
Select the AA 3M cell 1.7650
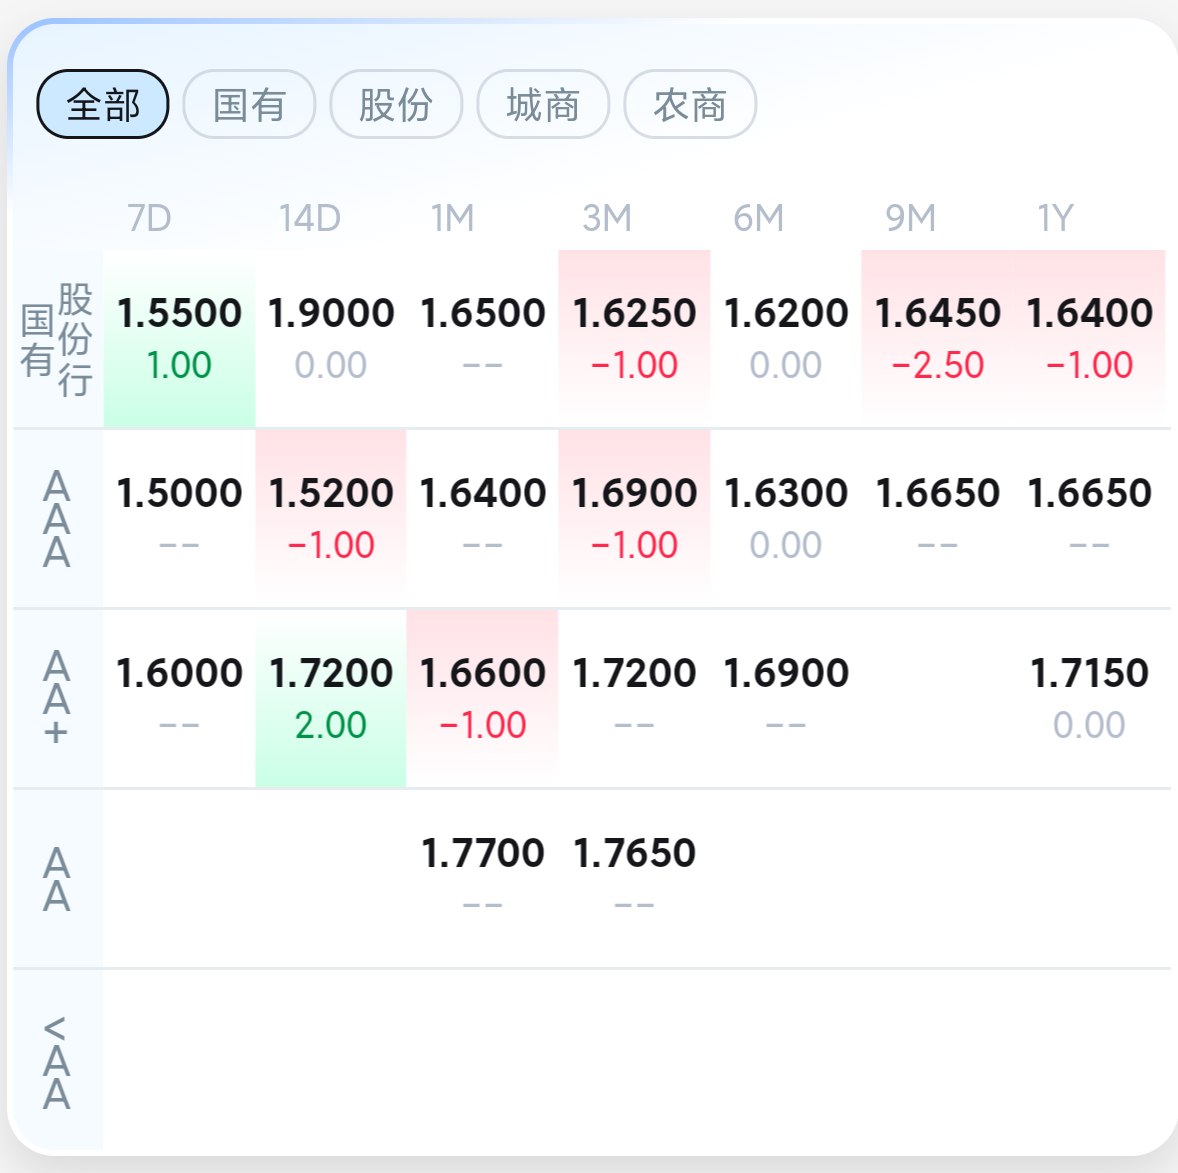pos(634,878)
